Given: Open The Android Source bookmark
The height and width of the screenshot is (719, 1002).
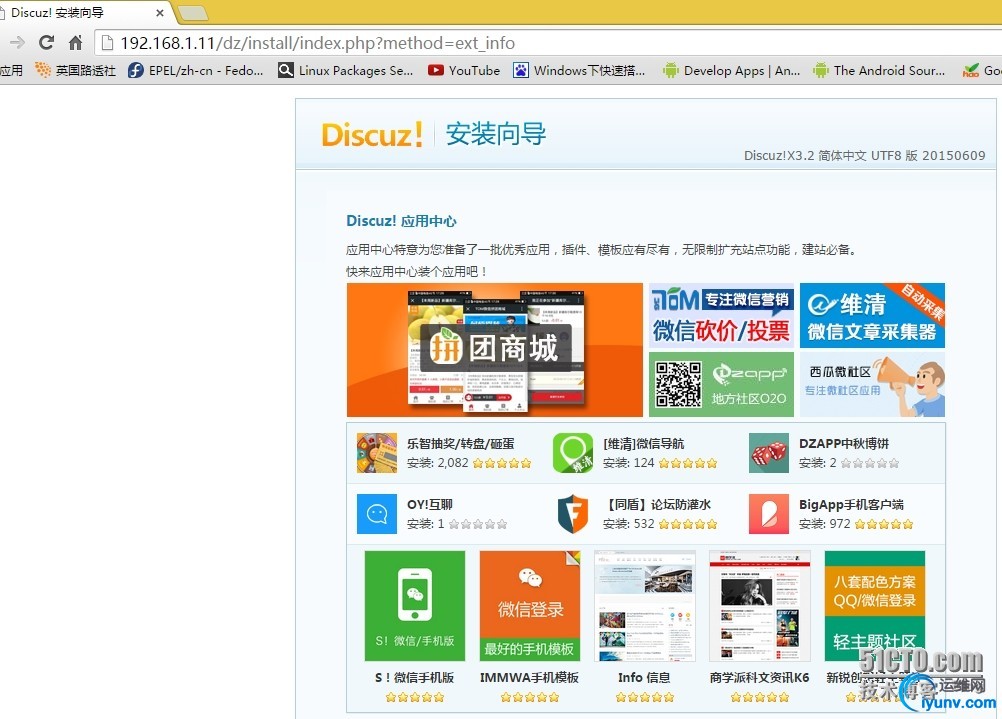Looking at the screenshot, I should [879, 70].
